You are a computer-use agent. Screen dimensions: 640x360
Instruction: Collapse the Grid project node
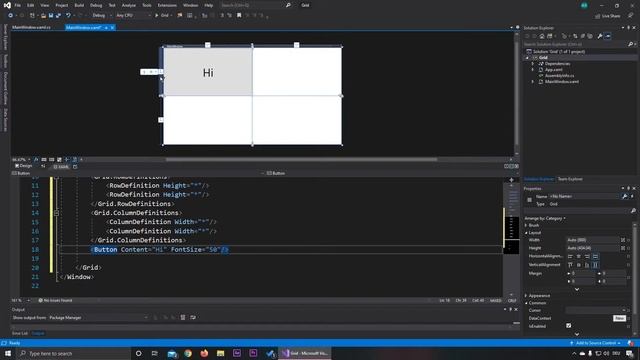pyautogui.click(x=527, y=58)
